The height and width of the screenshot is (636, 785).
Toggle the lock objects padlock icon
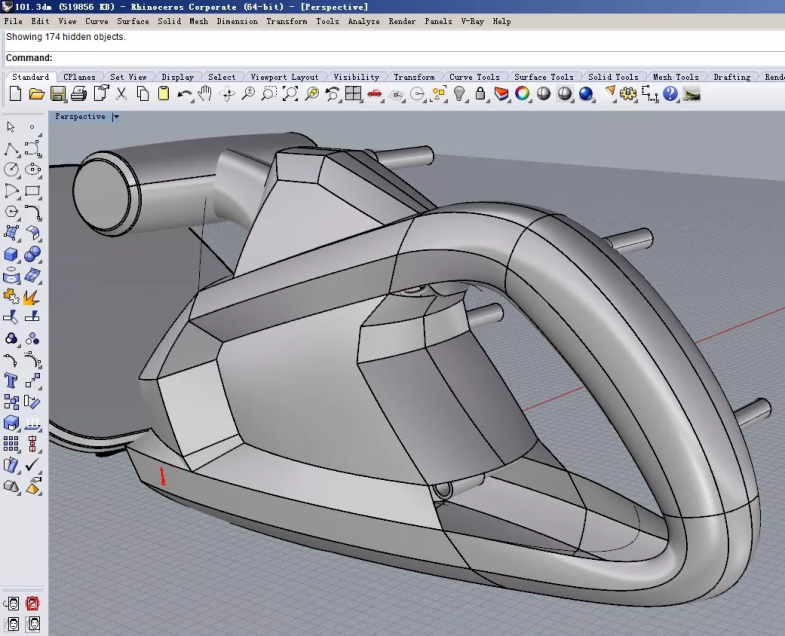point(480,94)
